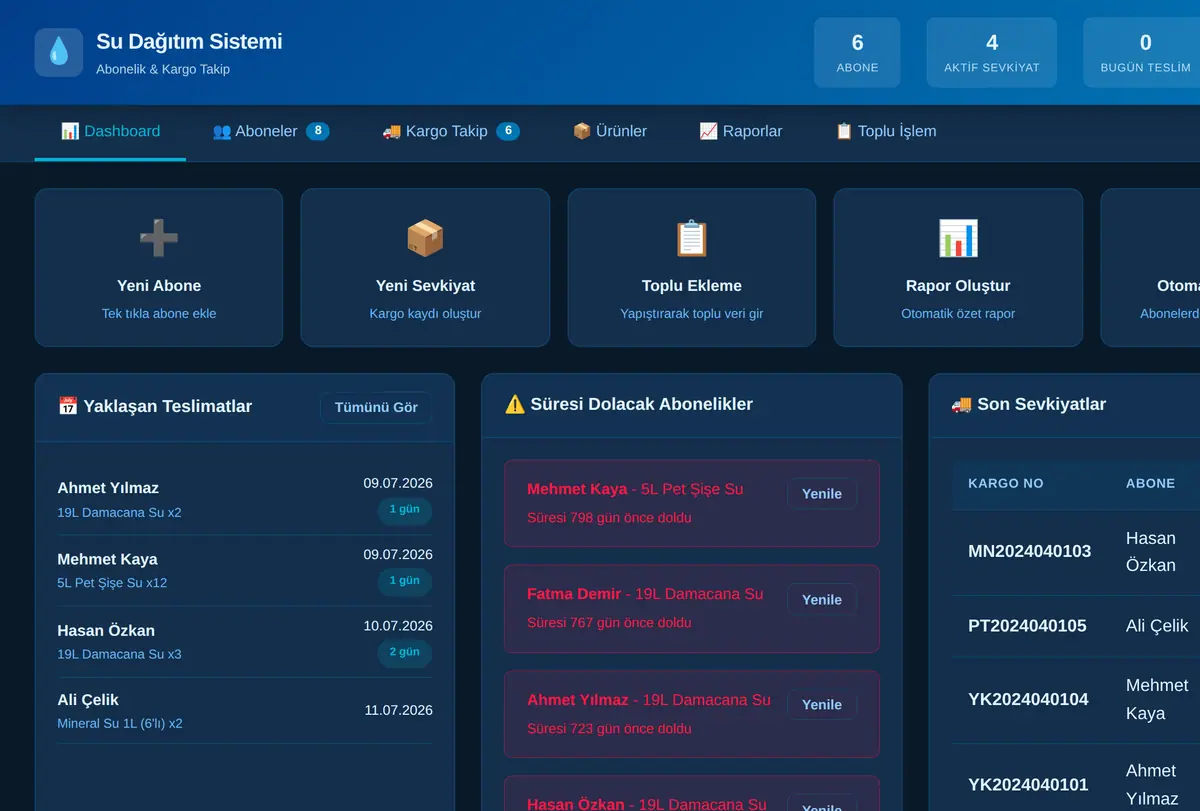The height and width of the screenshot is (811, 1200).
Task: Click the ABONE column header
Action: pyautogui.click(x=1150, y=484)
